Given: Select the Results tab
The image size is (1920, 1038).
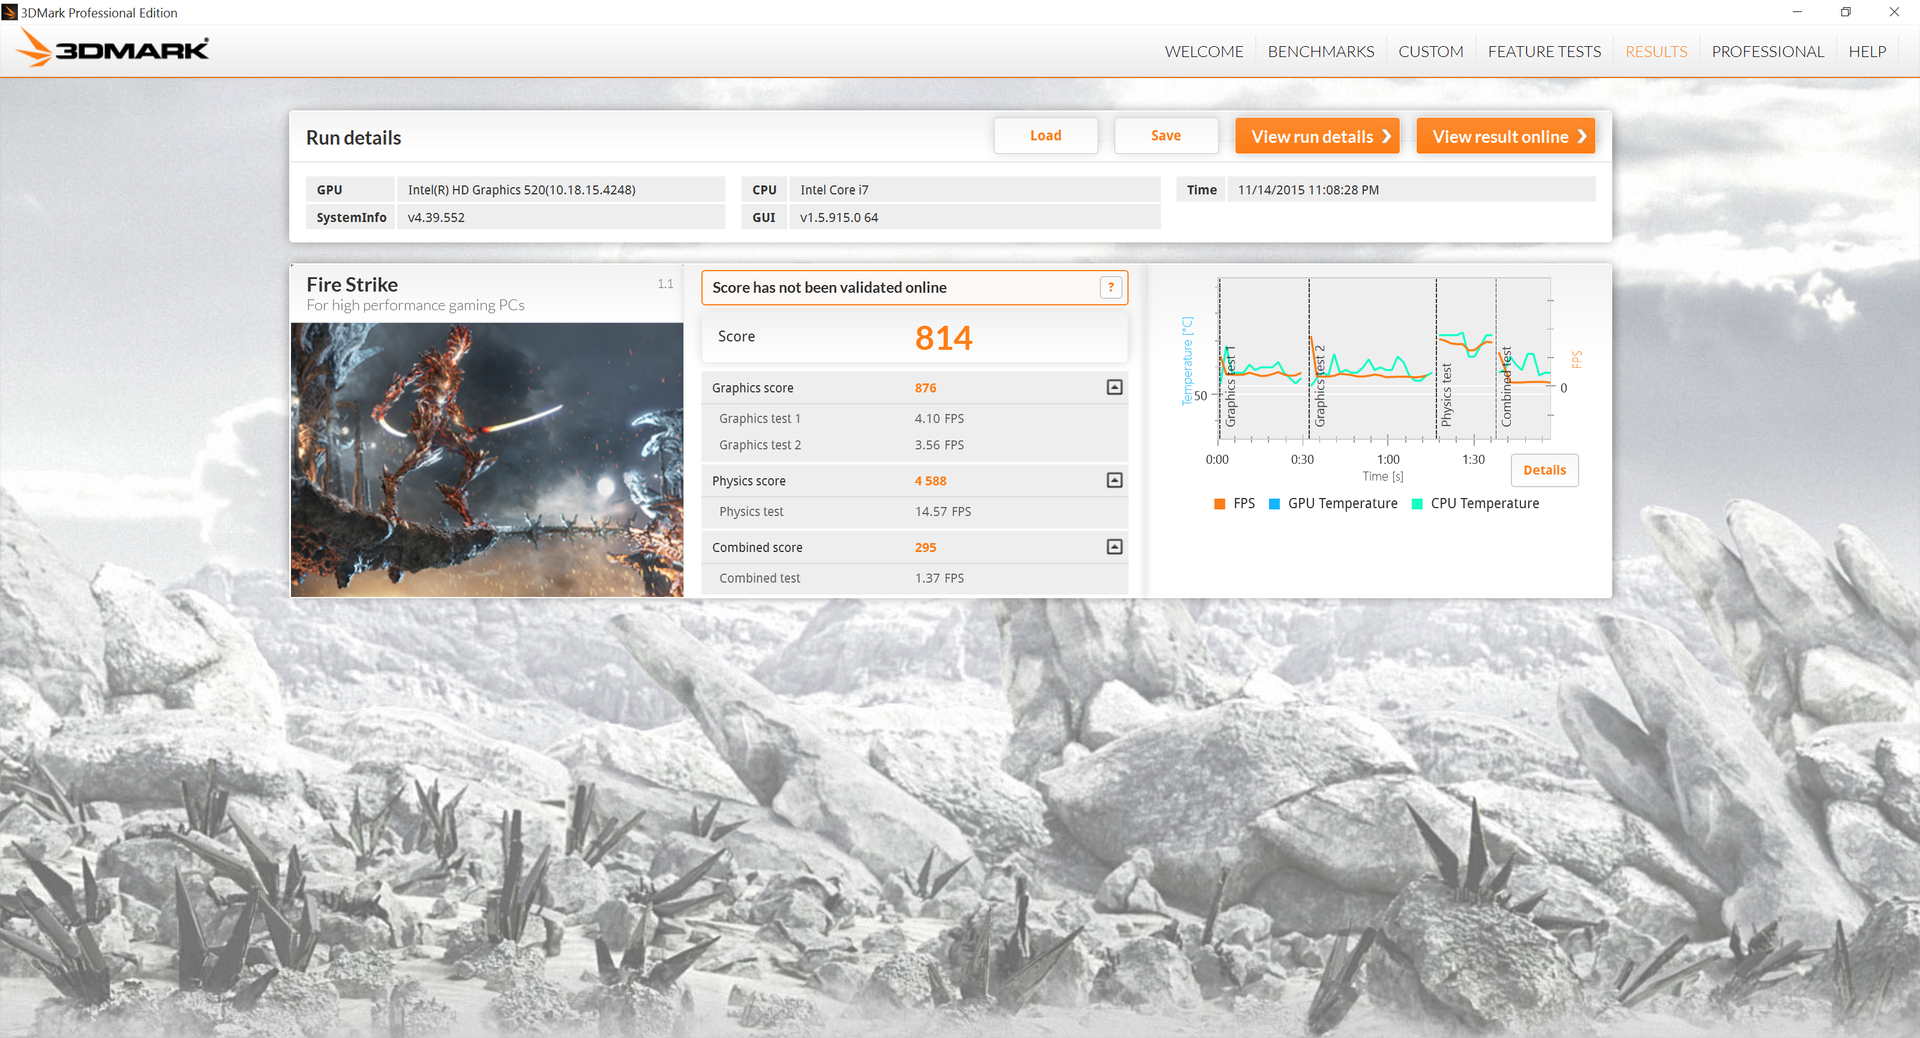Looking at the screenshot, I should click(x=1656, y=51).
